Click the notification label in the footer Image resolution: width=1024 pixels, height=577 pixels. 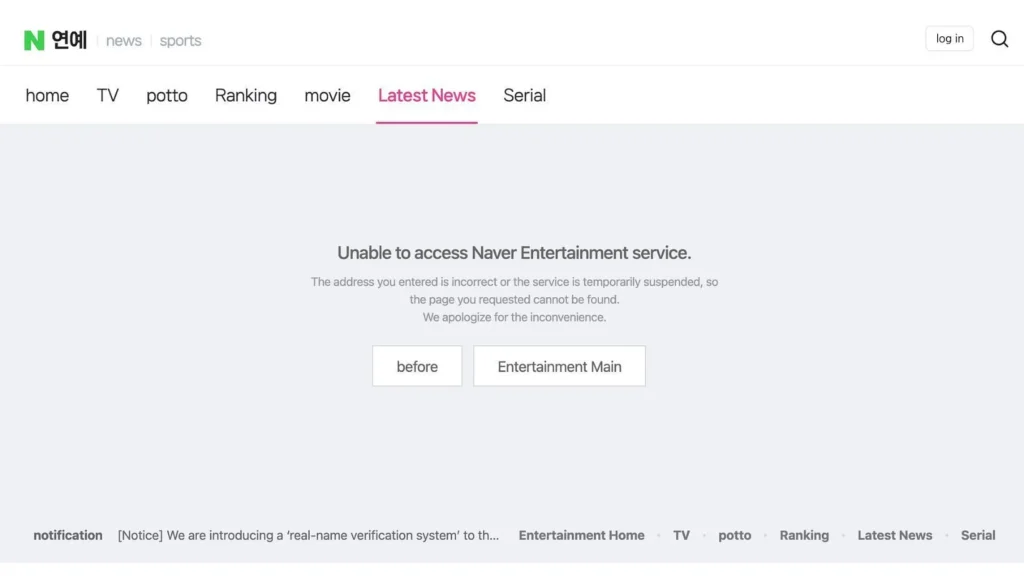pyautogui.click(x=68, y=535)
